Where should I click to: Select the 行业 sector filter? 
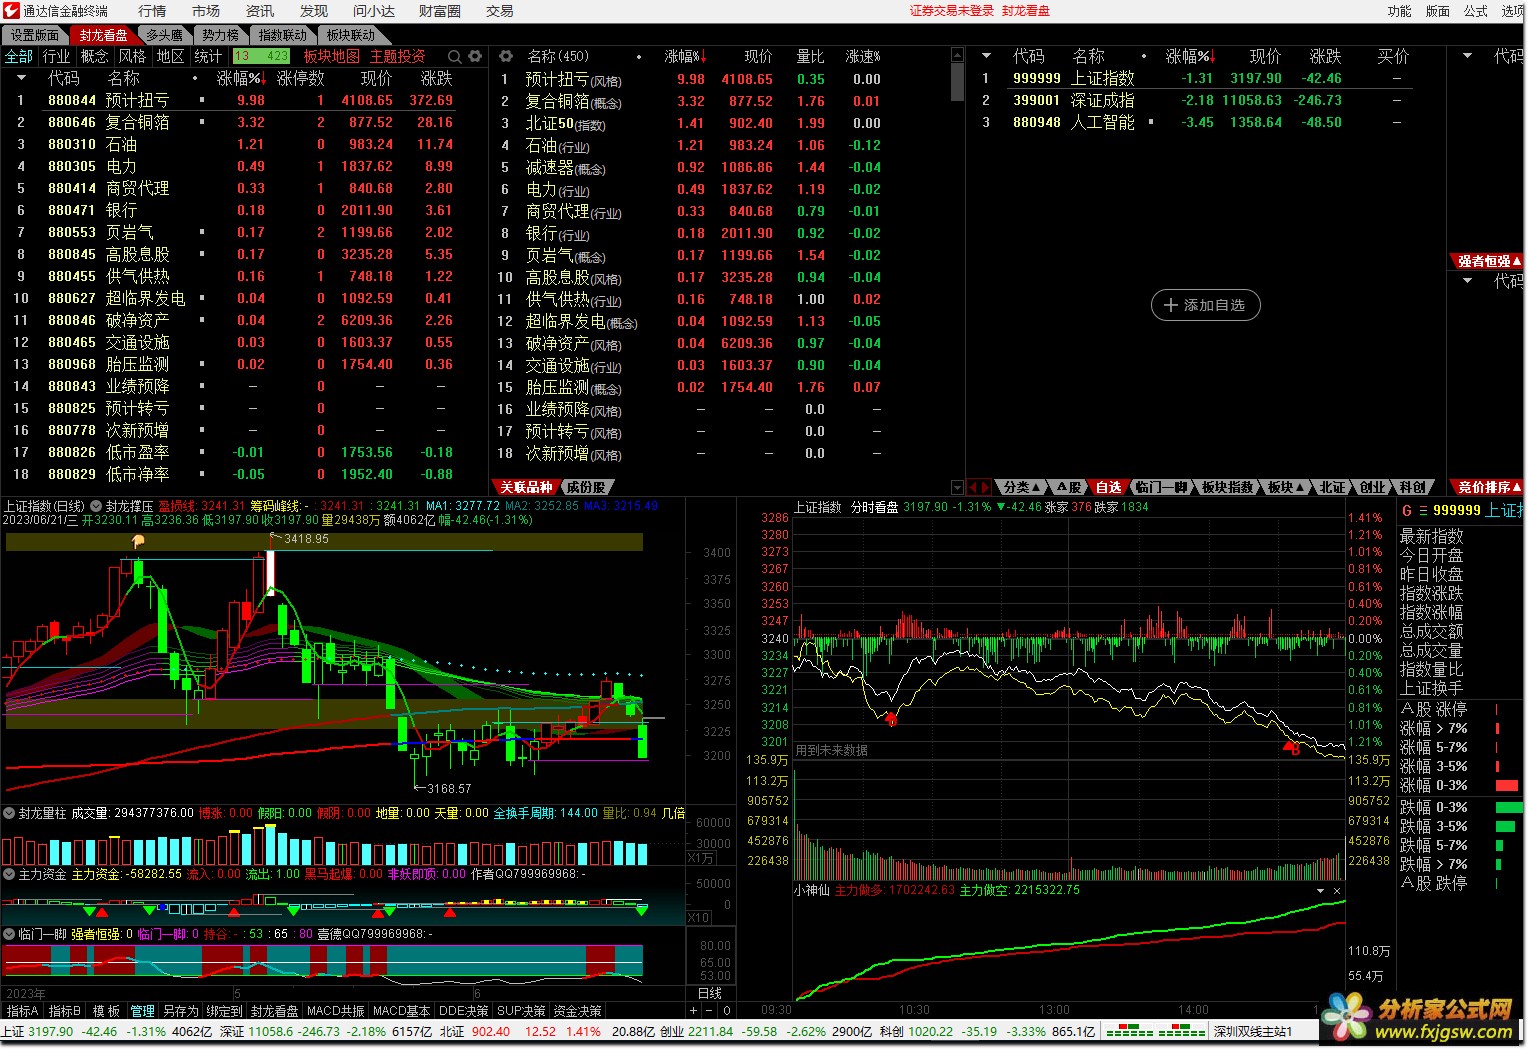tap(57, 56)
